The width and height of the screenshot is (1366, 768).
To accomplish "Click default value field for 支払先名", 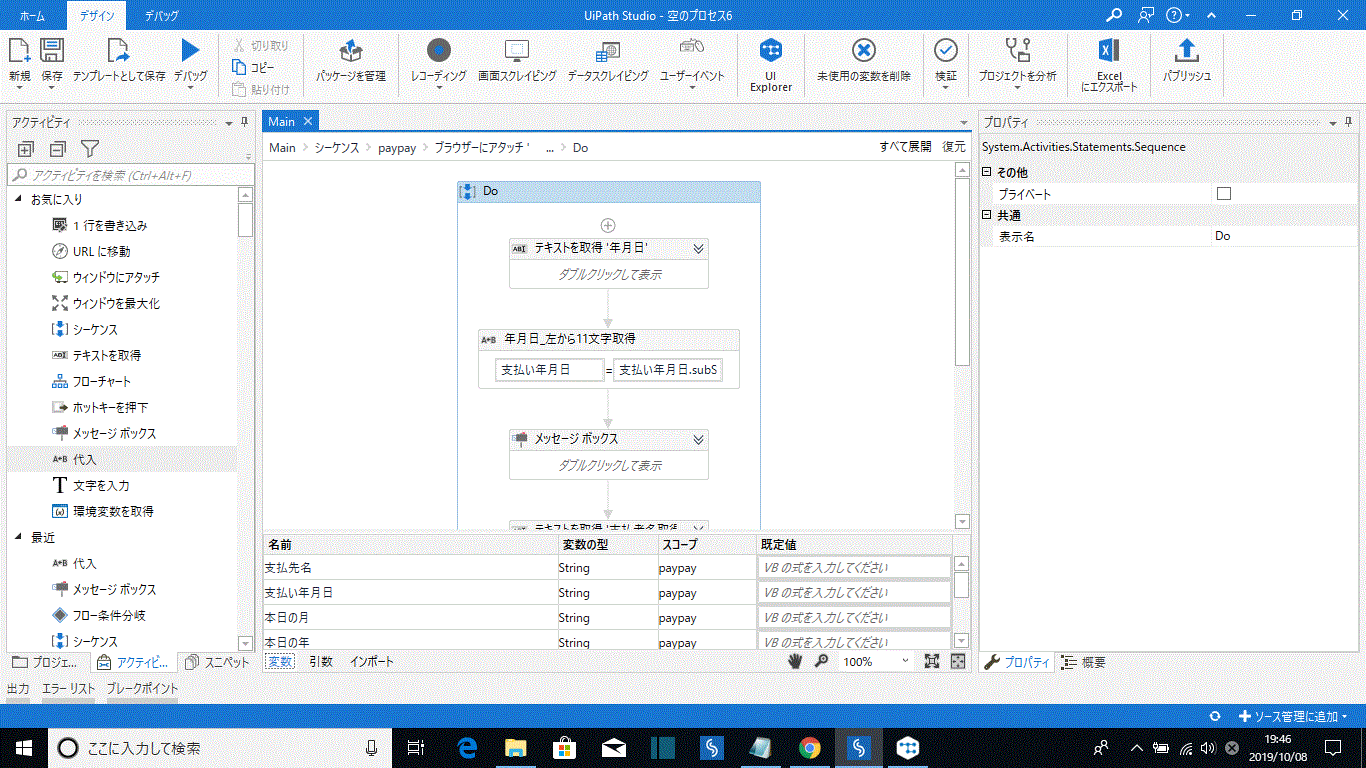I will point(854,567).
